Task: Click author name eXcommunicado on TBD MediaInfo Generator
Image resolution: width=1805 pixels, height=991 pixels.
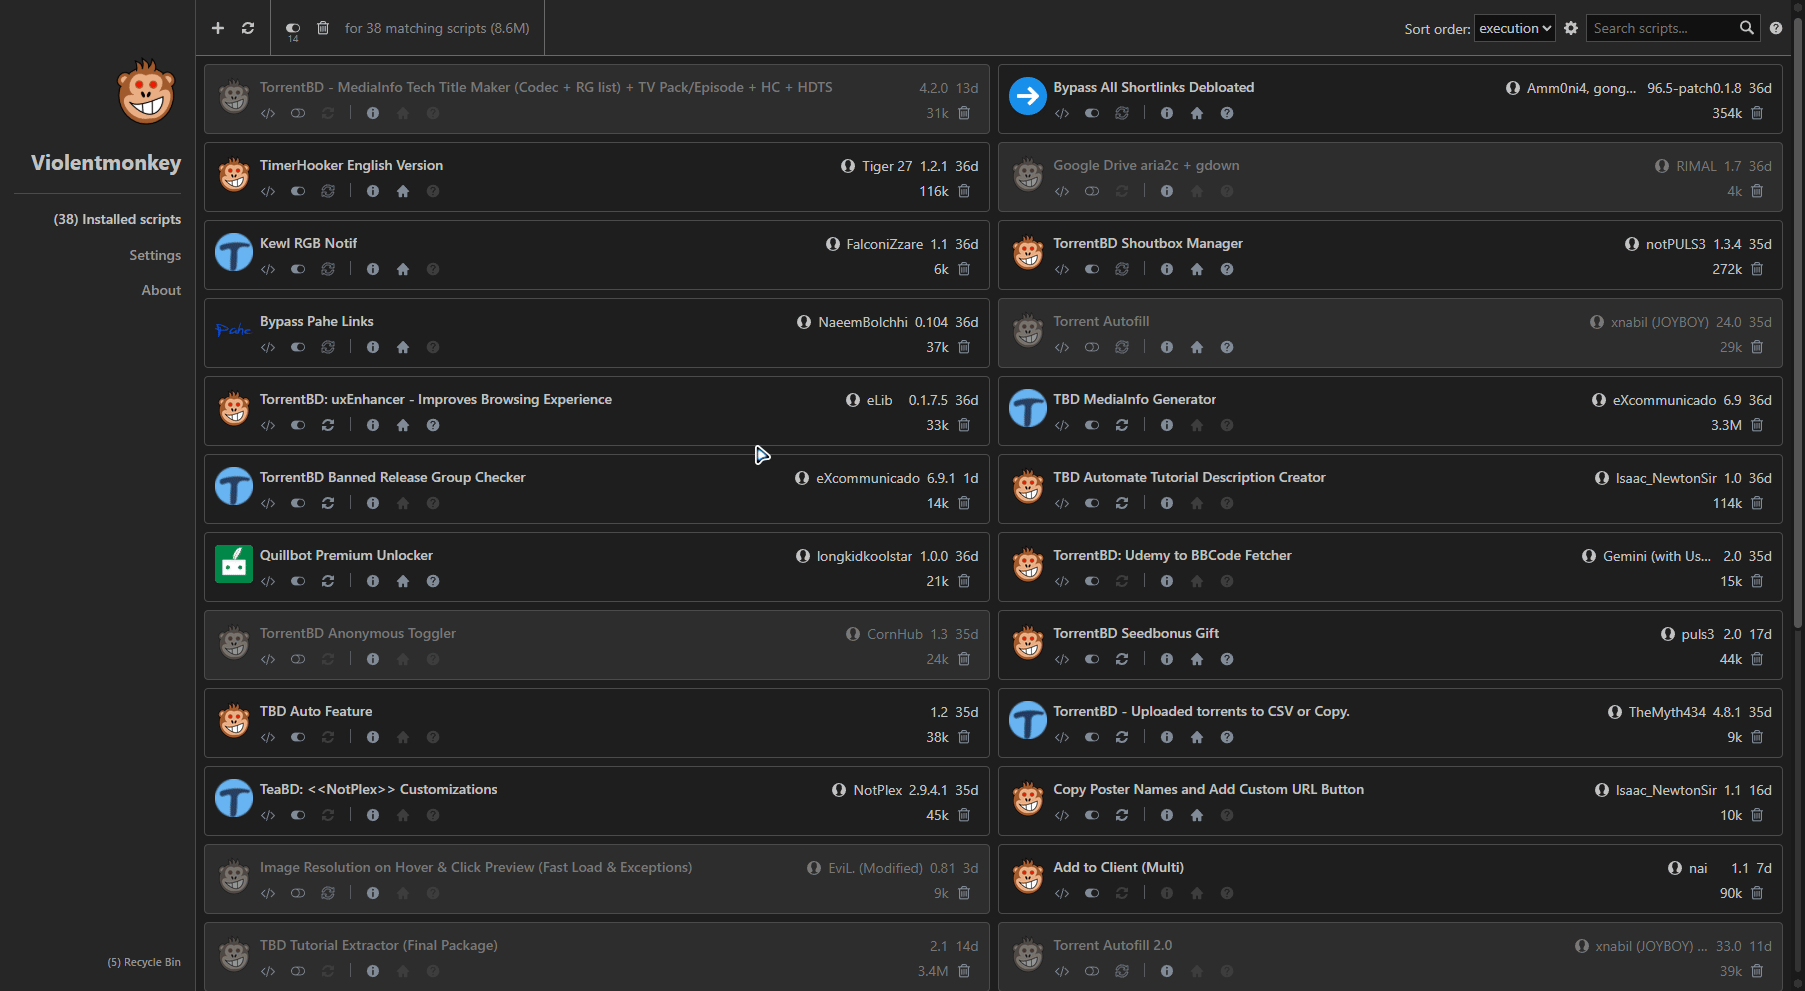Action: pyautogui.click(x=1664, y=400)
